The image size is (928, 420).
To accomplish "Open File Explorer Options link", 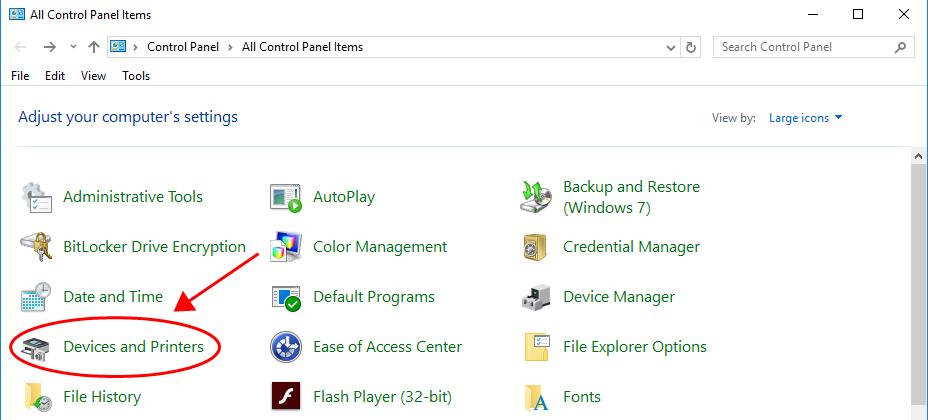I will 635,347.
